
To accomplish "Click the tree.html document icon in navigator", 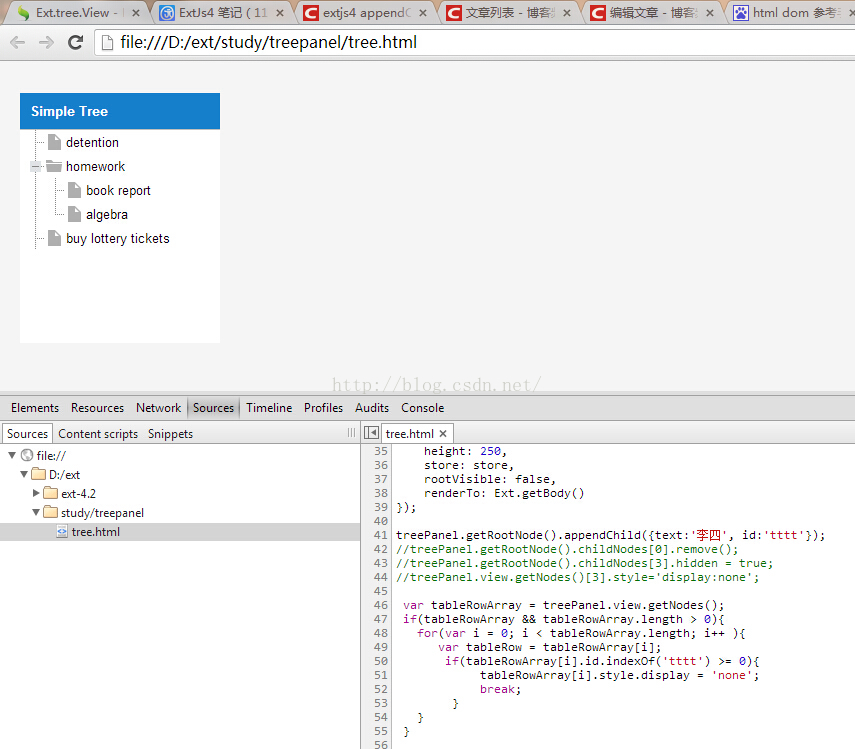I will [62, 531].
